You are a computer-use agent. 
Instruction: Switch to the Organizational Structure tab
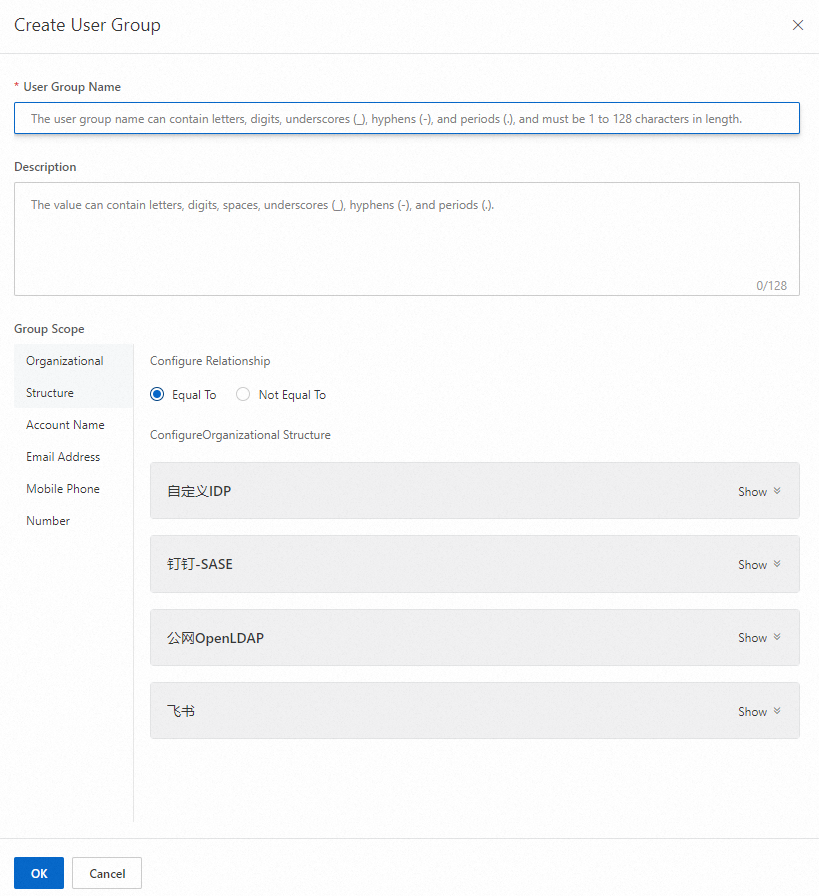click(65, 376)
